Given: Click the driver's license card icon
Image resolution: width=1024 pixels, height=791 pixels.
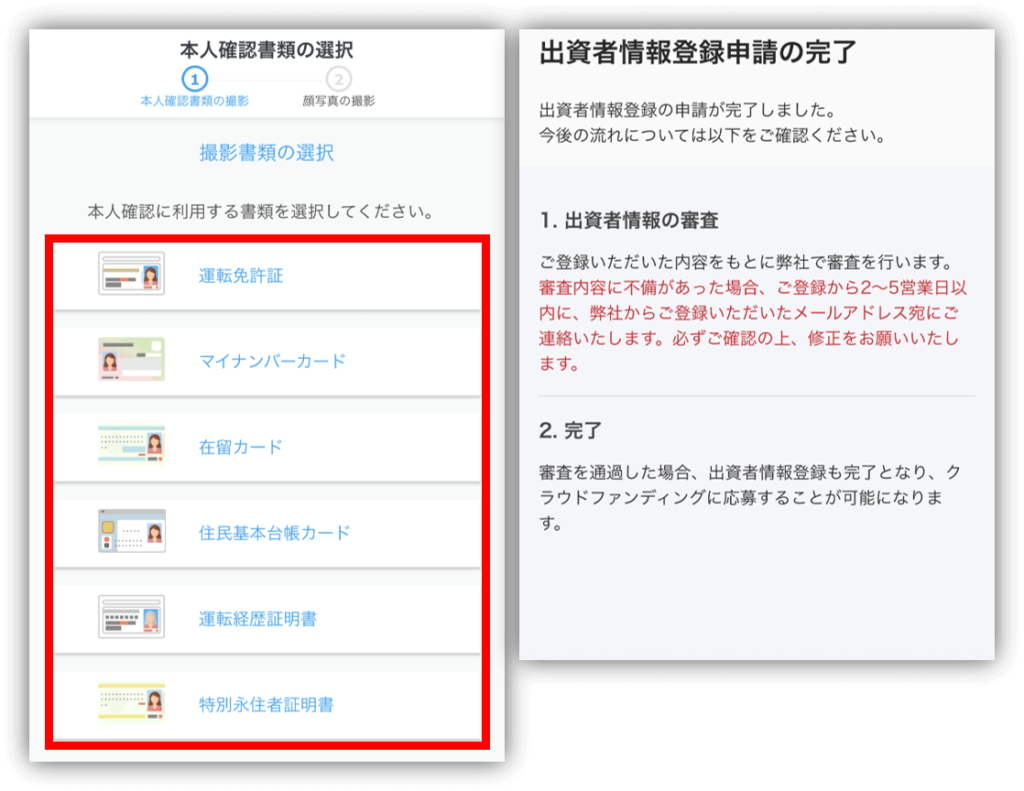Looking at the screenshot, I should tap(131, 274).
